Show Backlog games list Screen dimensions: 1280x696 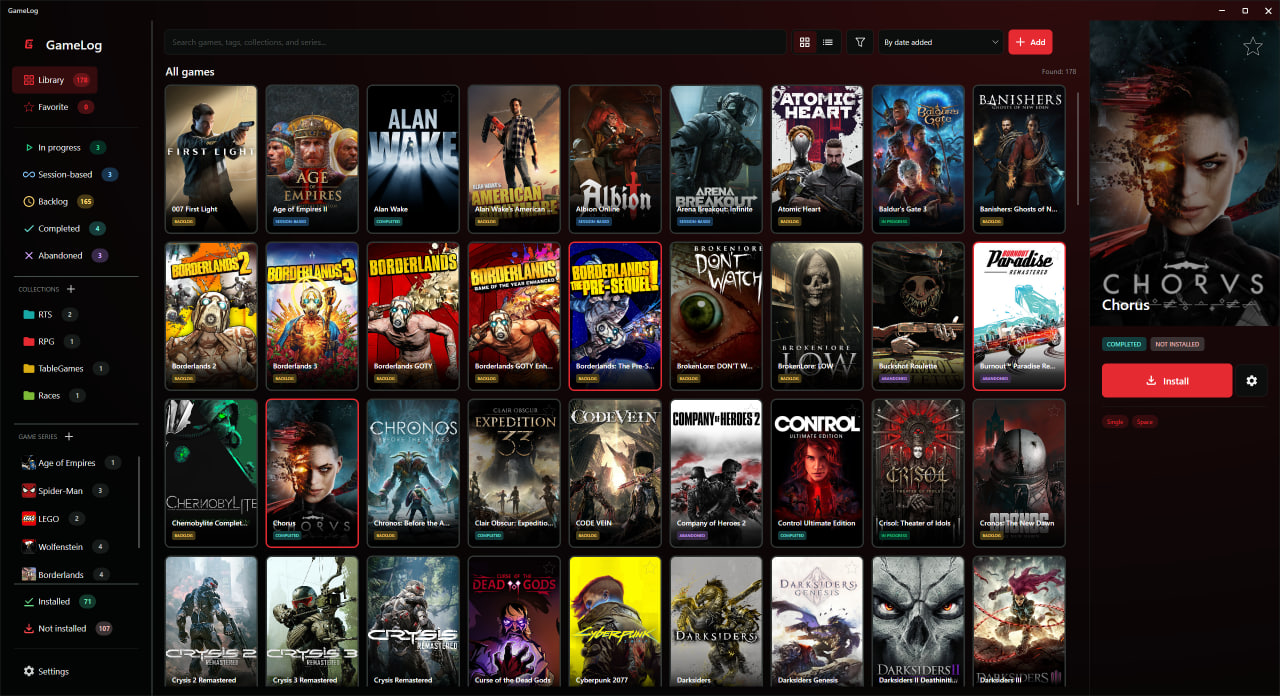coord(58,201)
